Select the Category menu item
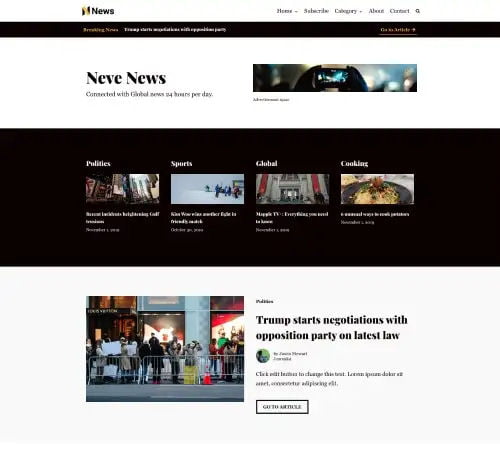500x450 pixels. [x=346, y=11]
